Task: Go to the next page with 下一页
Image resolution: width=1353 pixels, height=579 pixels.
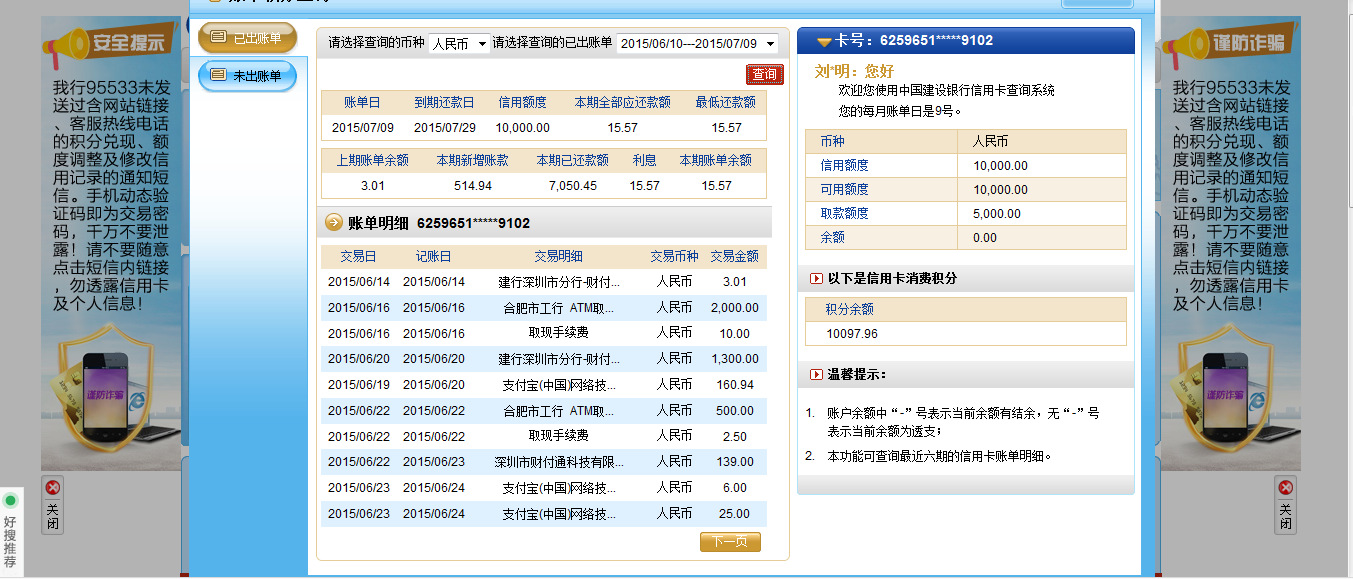Action: point(730,542)
